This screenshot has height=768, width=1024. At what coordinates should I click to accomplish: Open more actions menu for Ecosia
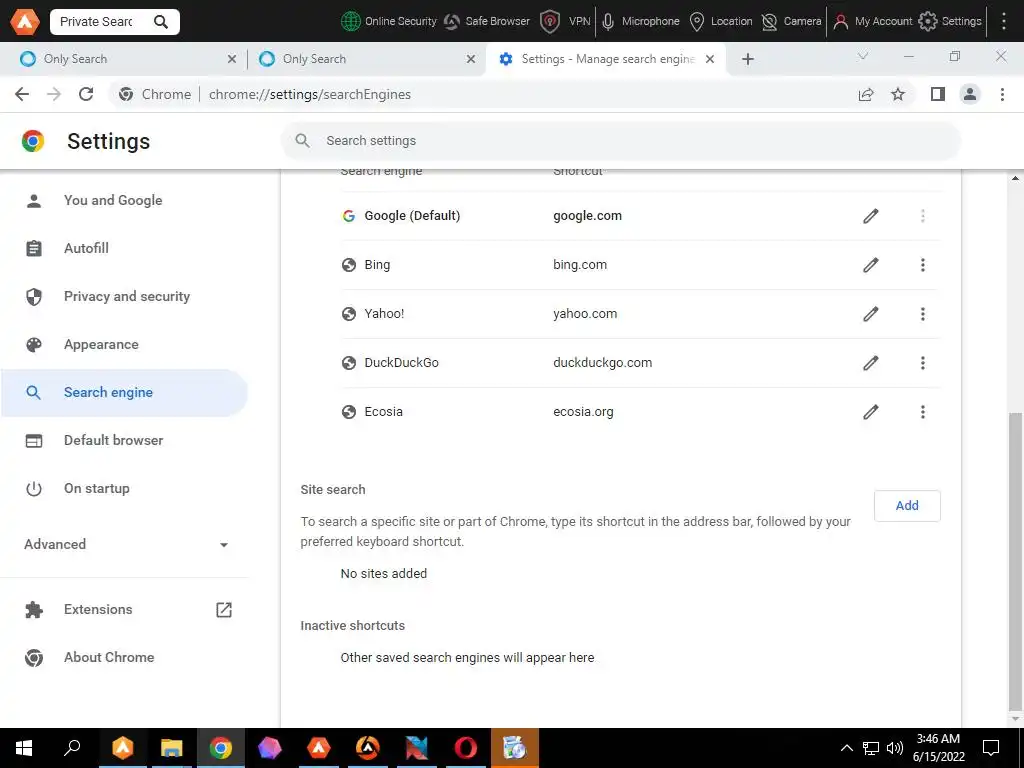coord(923,412)
